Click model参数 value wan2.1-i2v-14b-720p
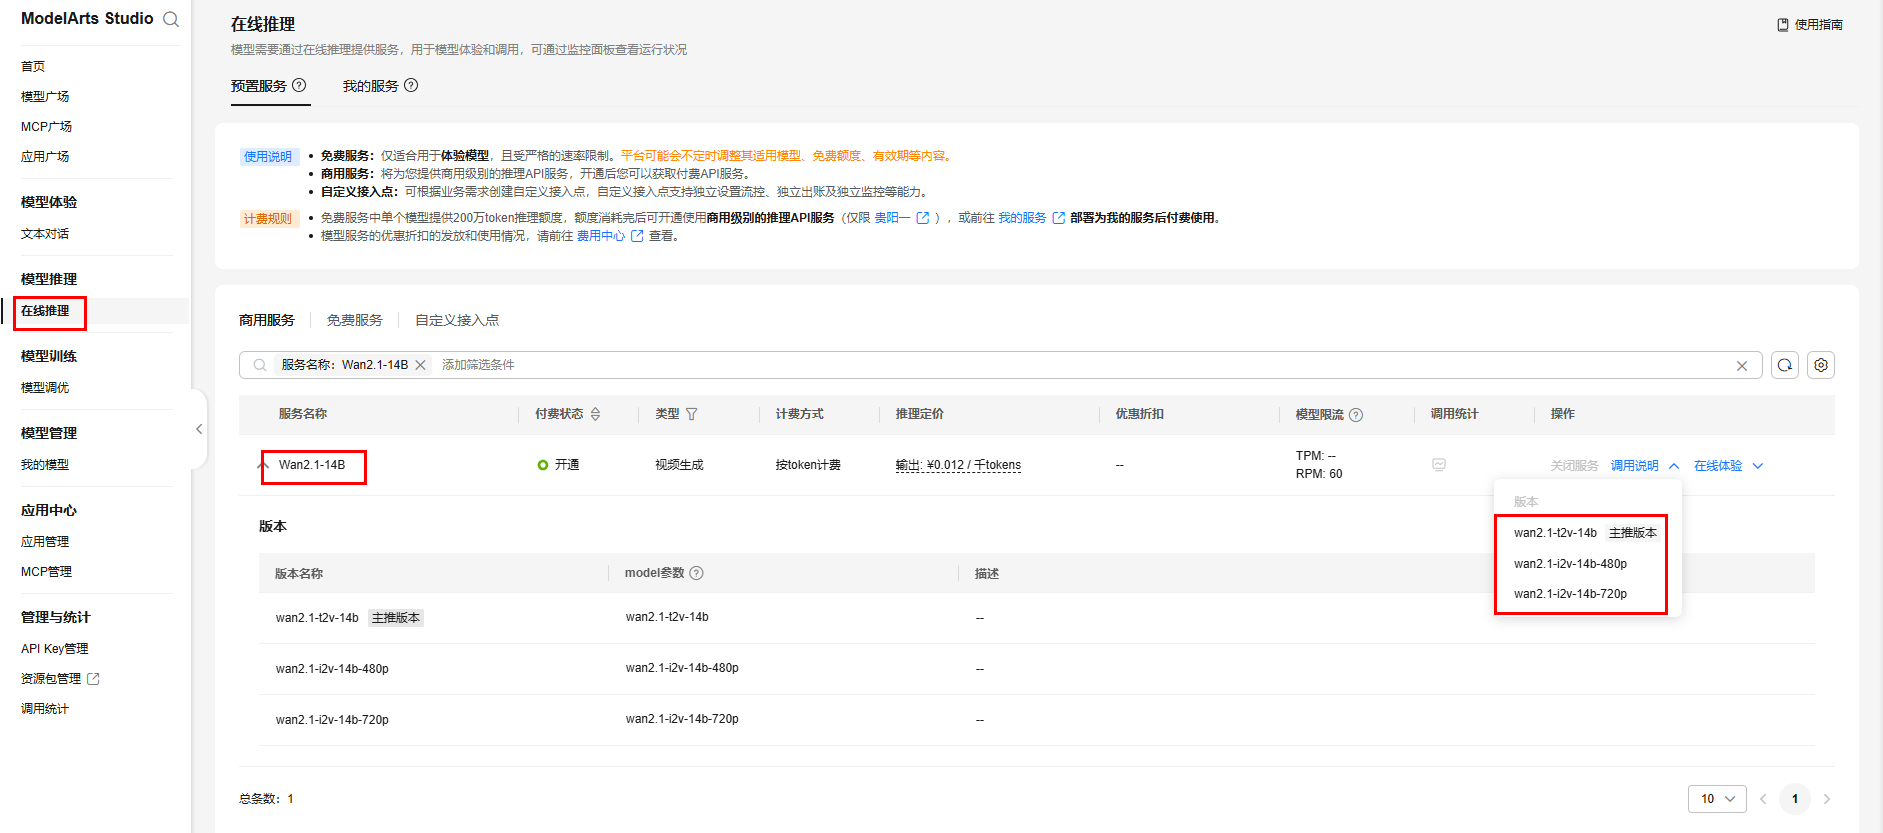Image resolution: width=1883 pixels, height=833 pixels. point(682,719)
